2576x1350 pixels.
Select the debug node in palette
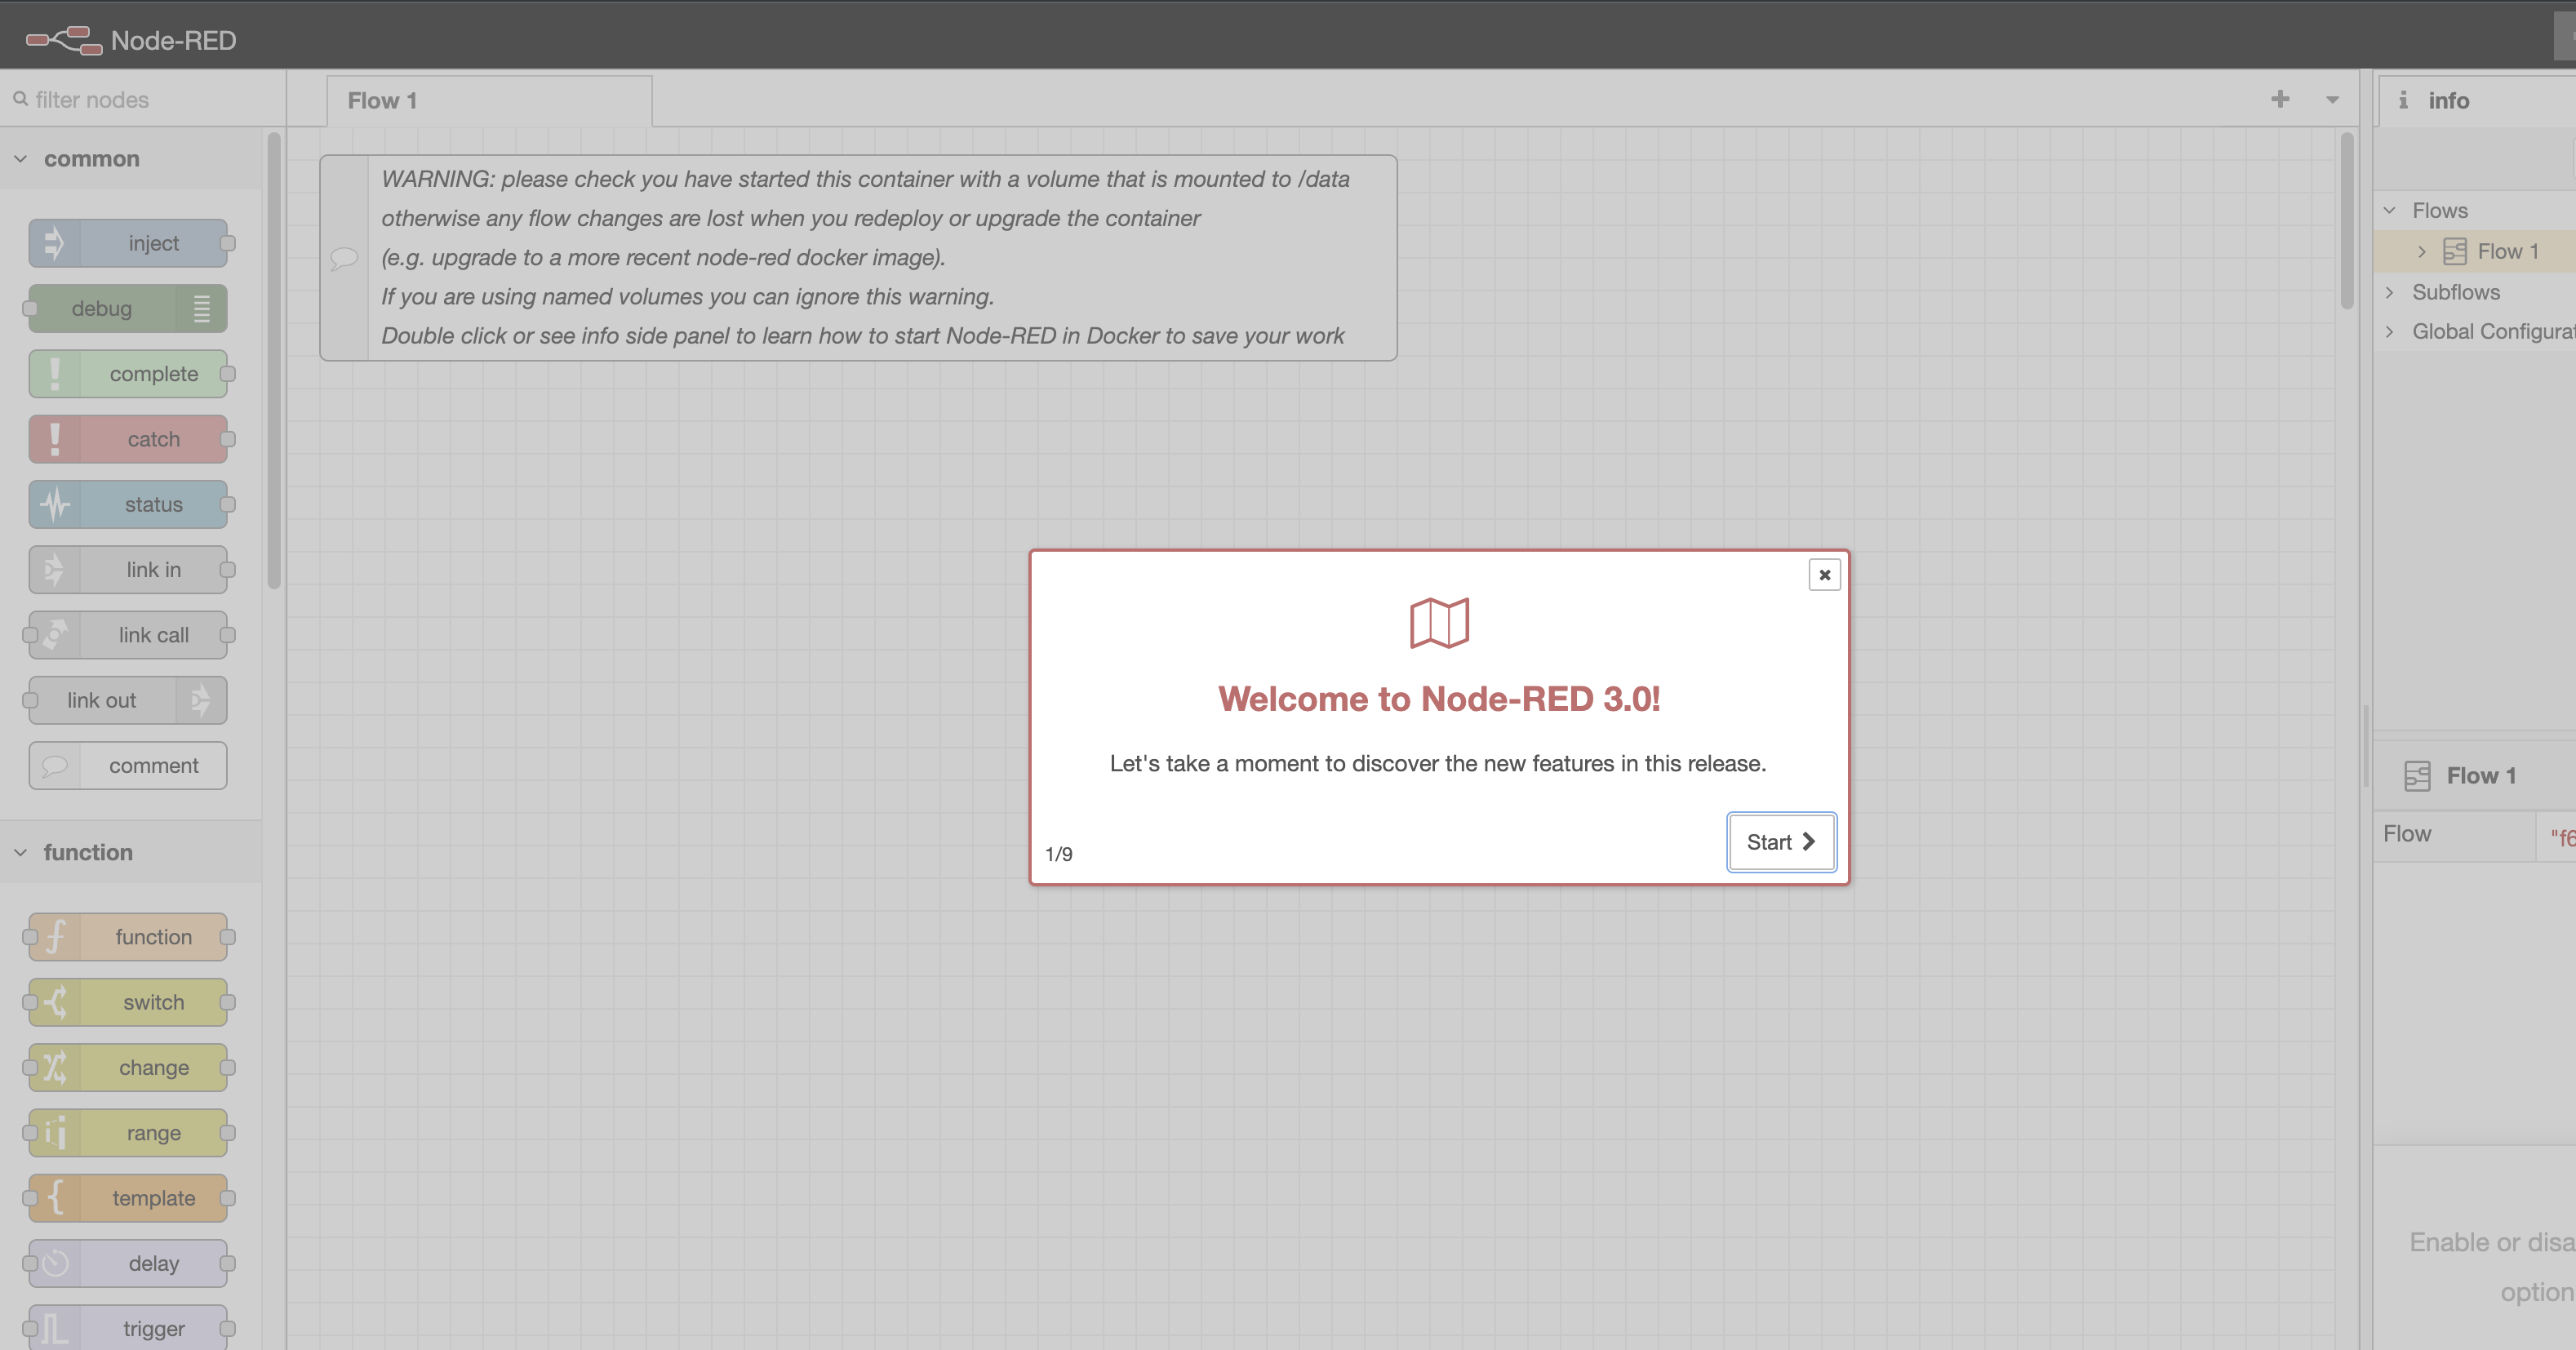(127, 309)
